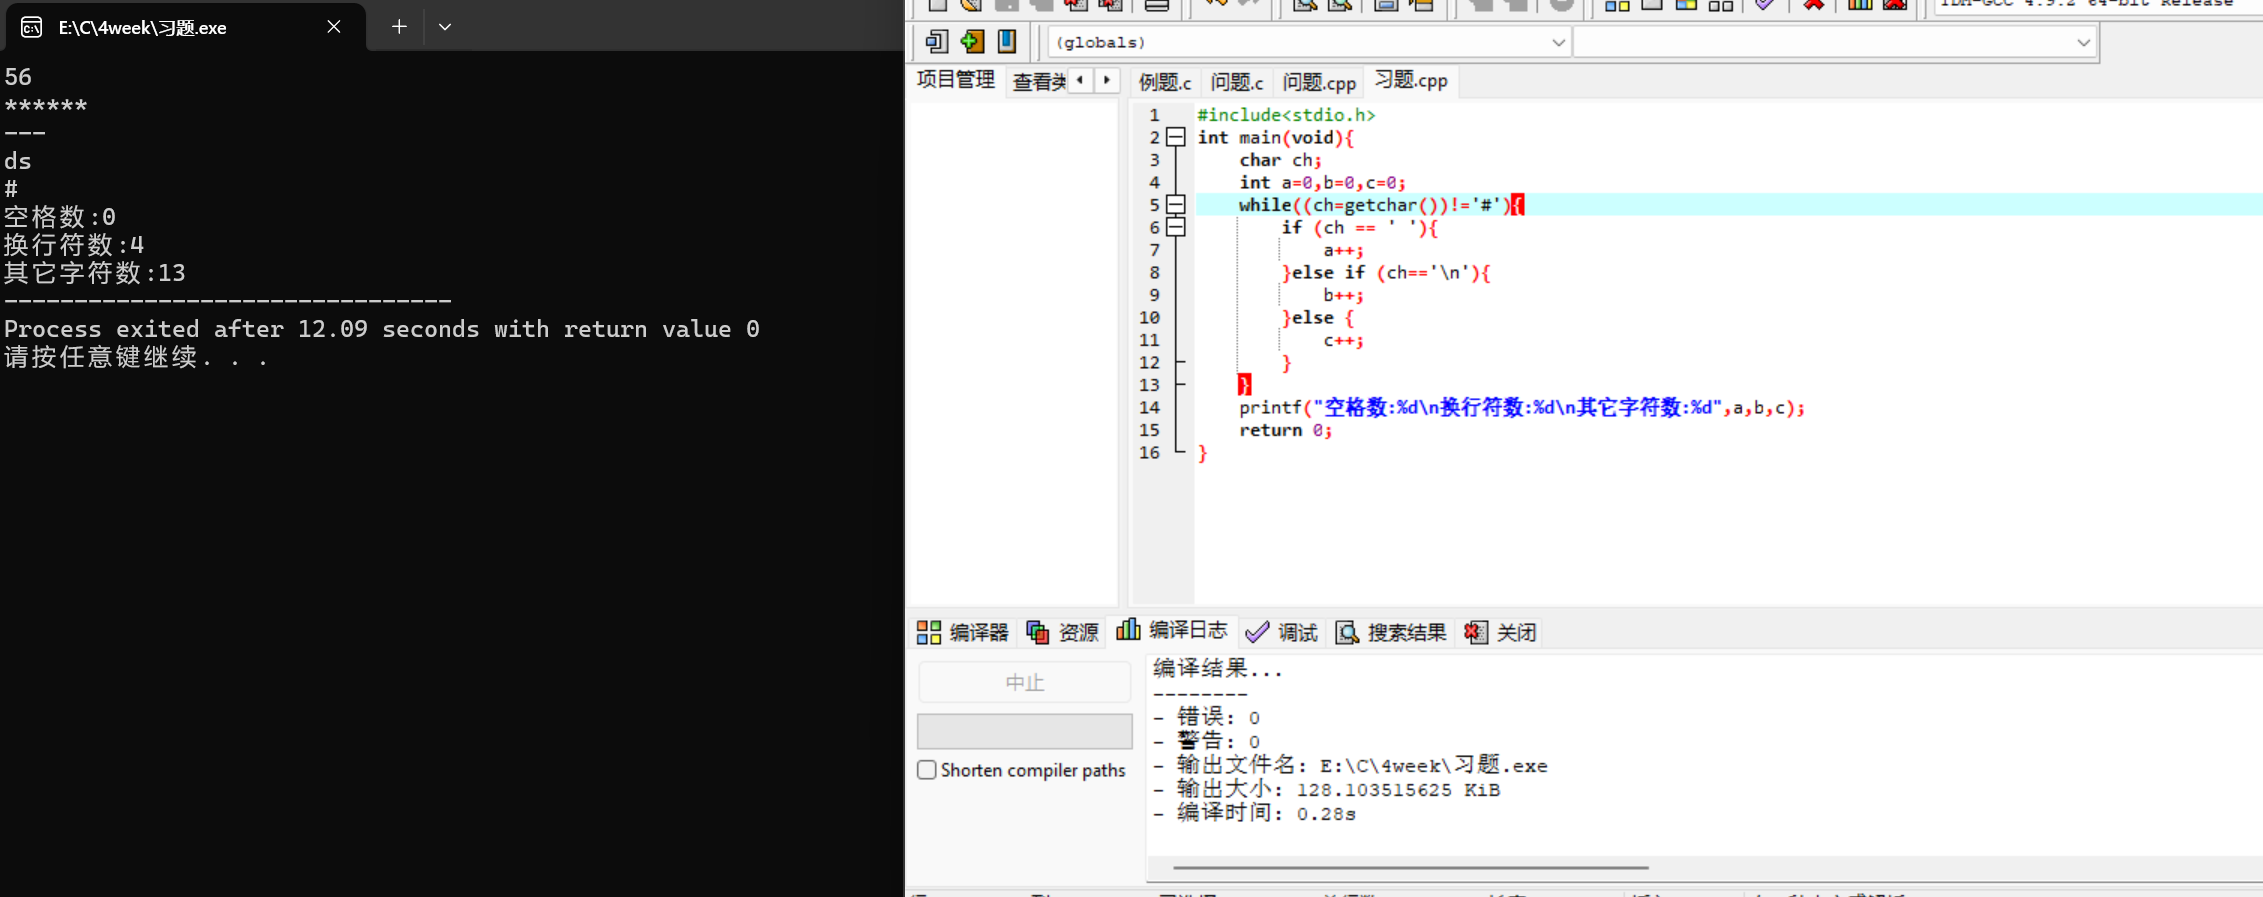Switch to 项目管理 side panel tab
The image size is (2263, 897).
point(956,80)
